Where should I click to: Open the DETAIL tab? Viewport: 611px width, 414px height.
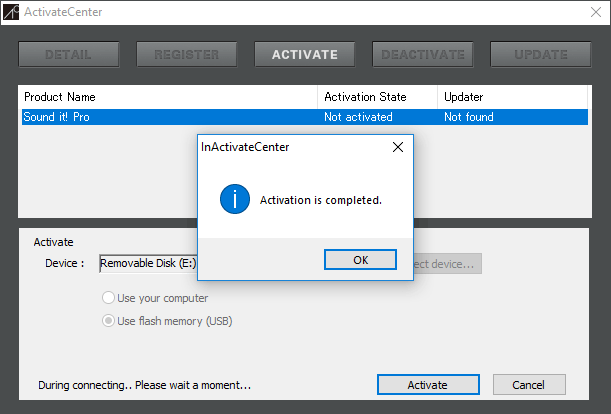click(x=69, y=55)
